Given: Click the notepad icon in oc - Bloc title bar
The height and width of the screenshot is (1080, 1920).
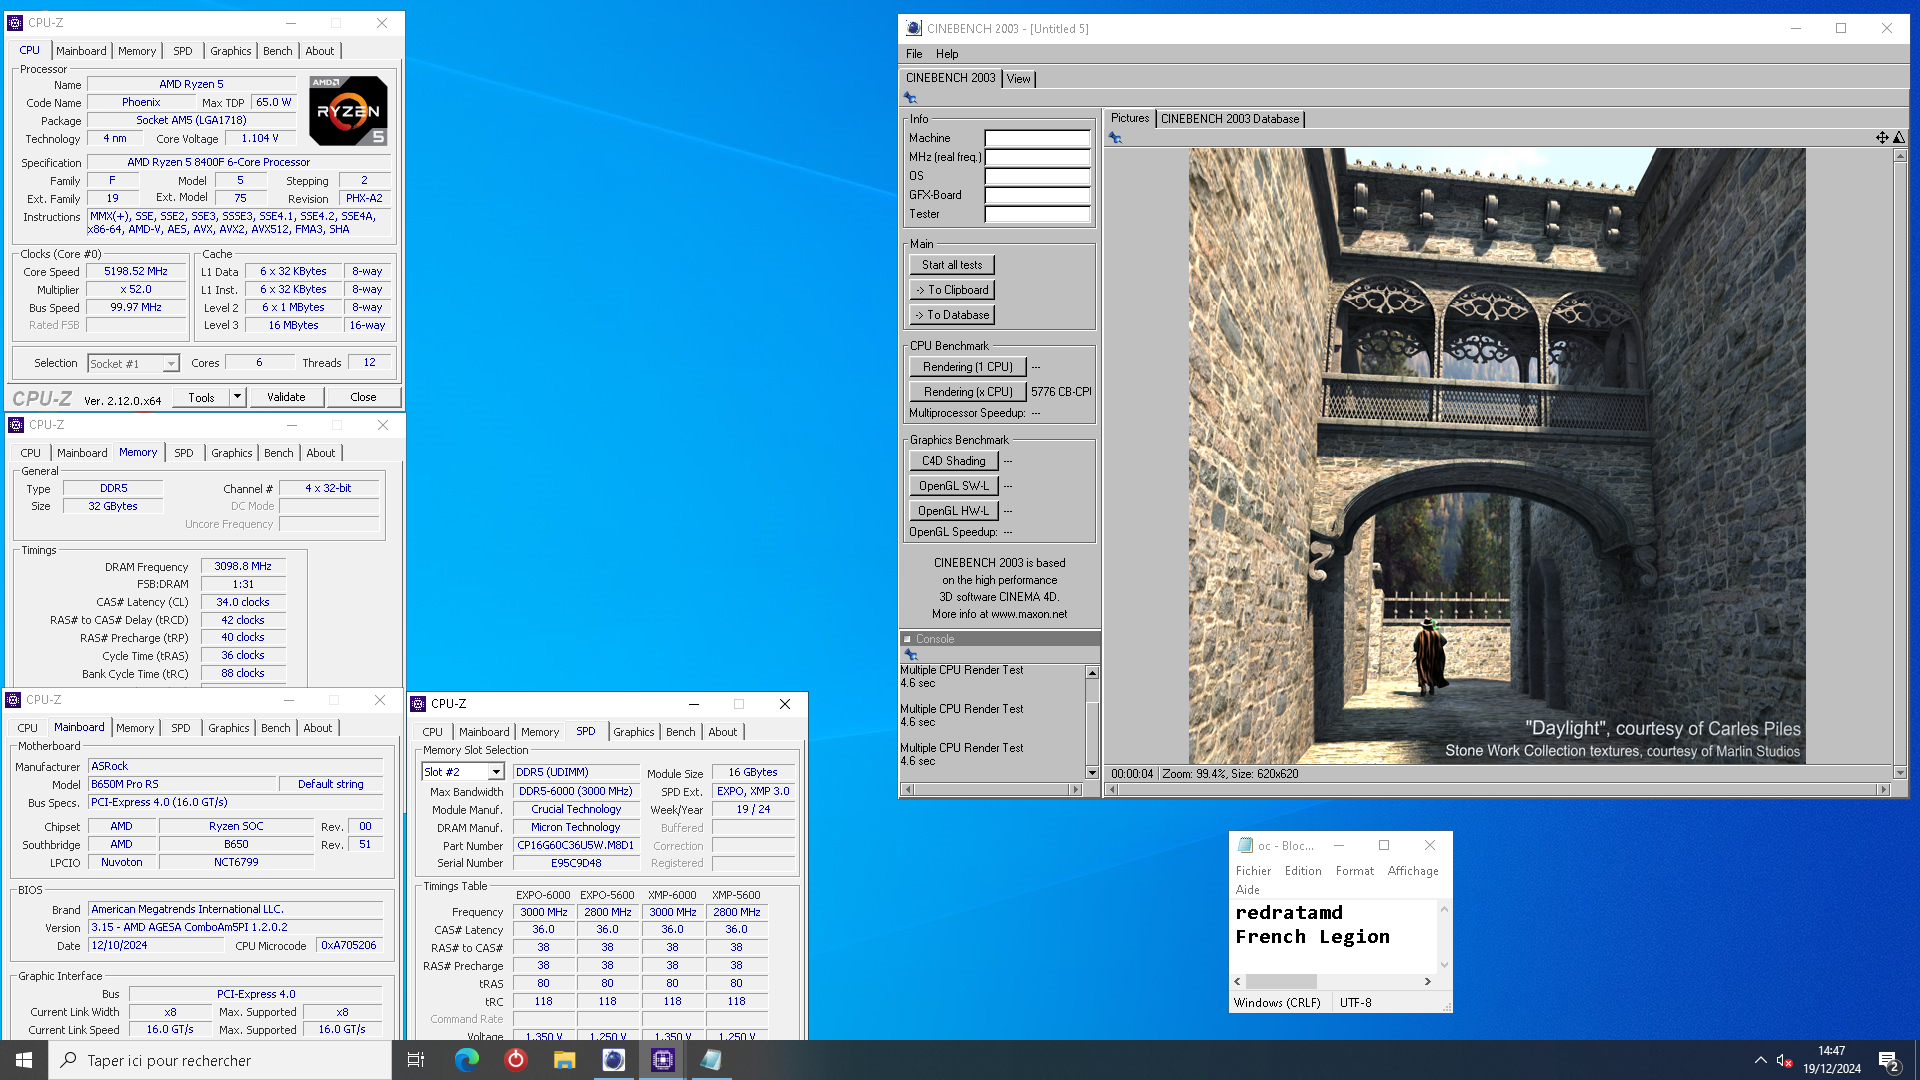Looking at the screenshot, I should pos(1245,845).
